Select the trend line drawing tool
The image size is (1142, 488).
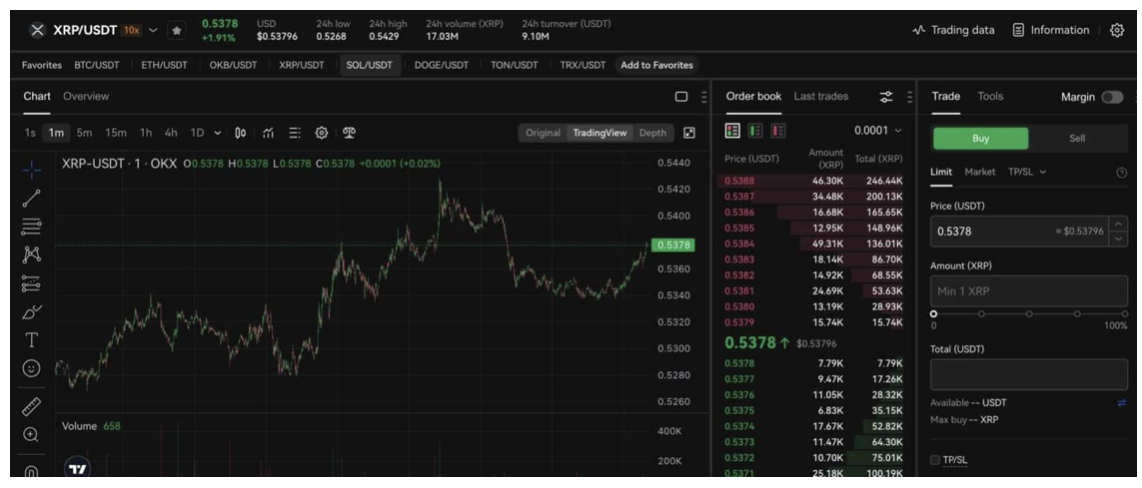[31, 198]
